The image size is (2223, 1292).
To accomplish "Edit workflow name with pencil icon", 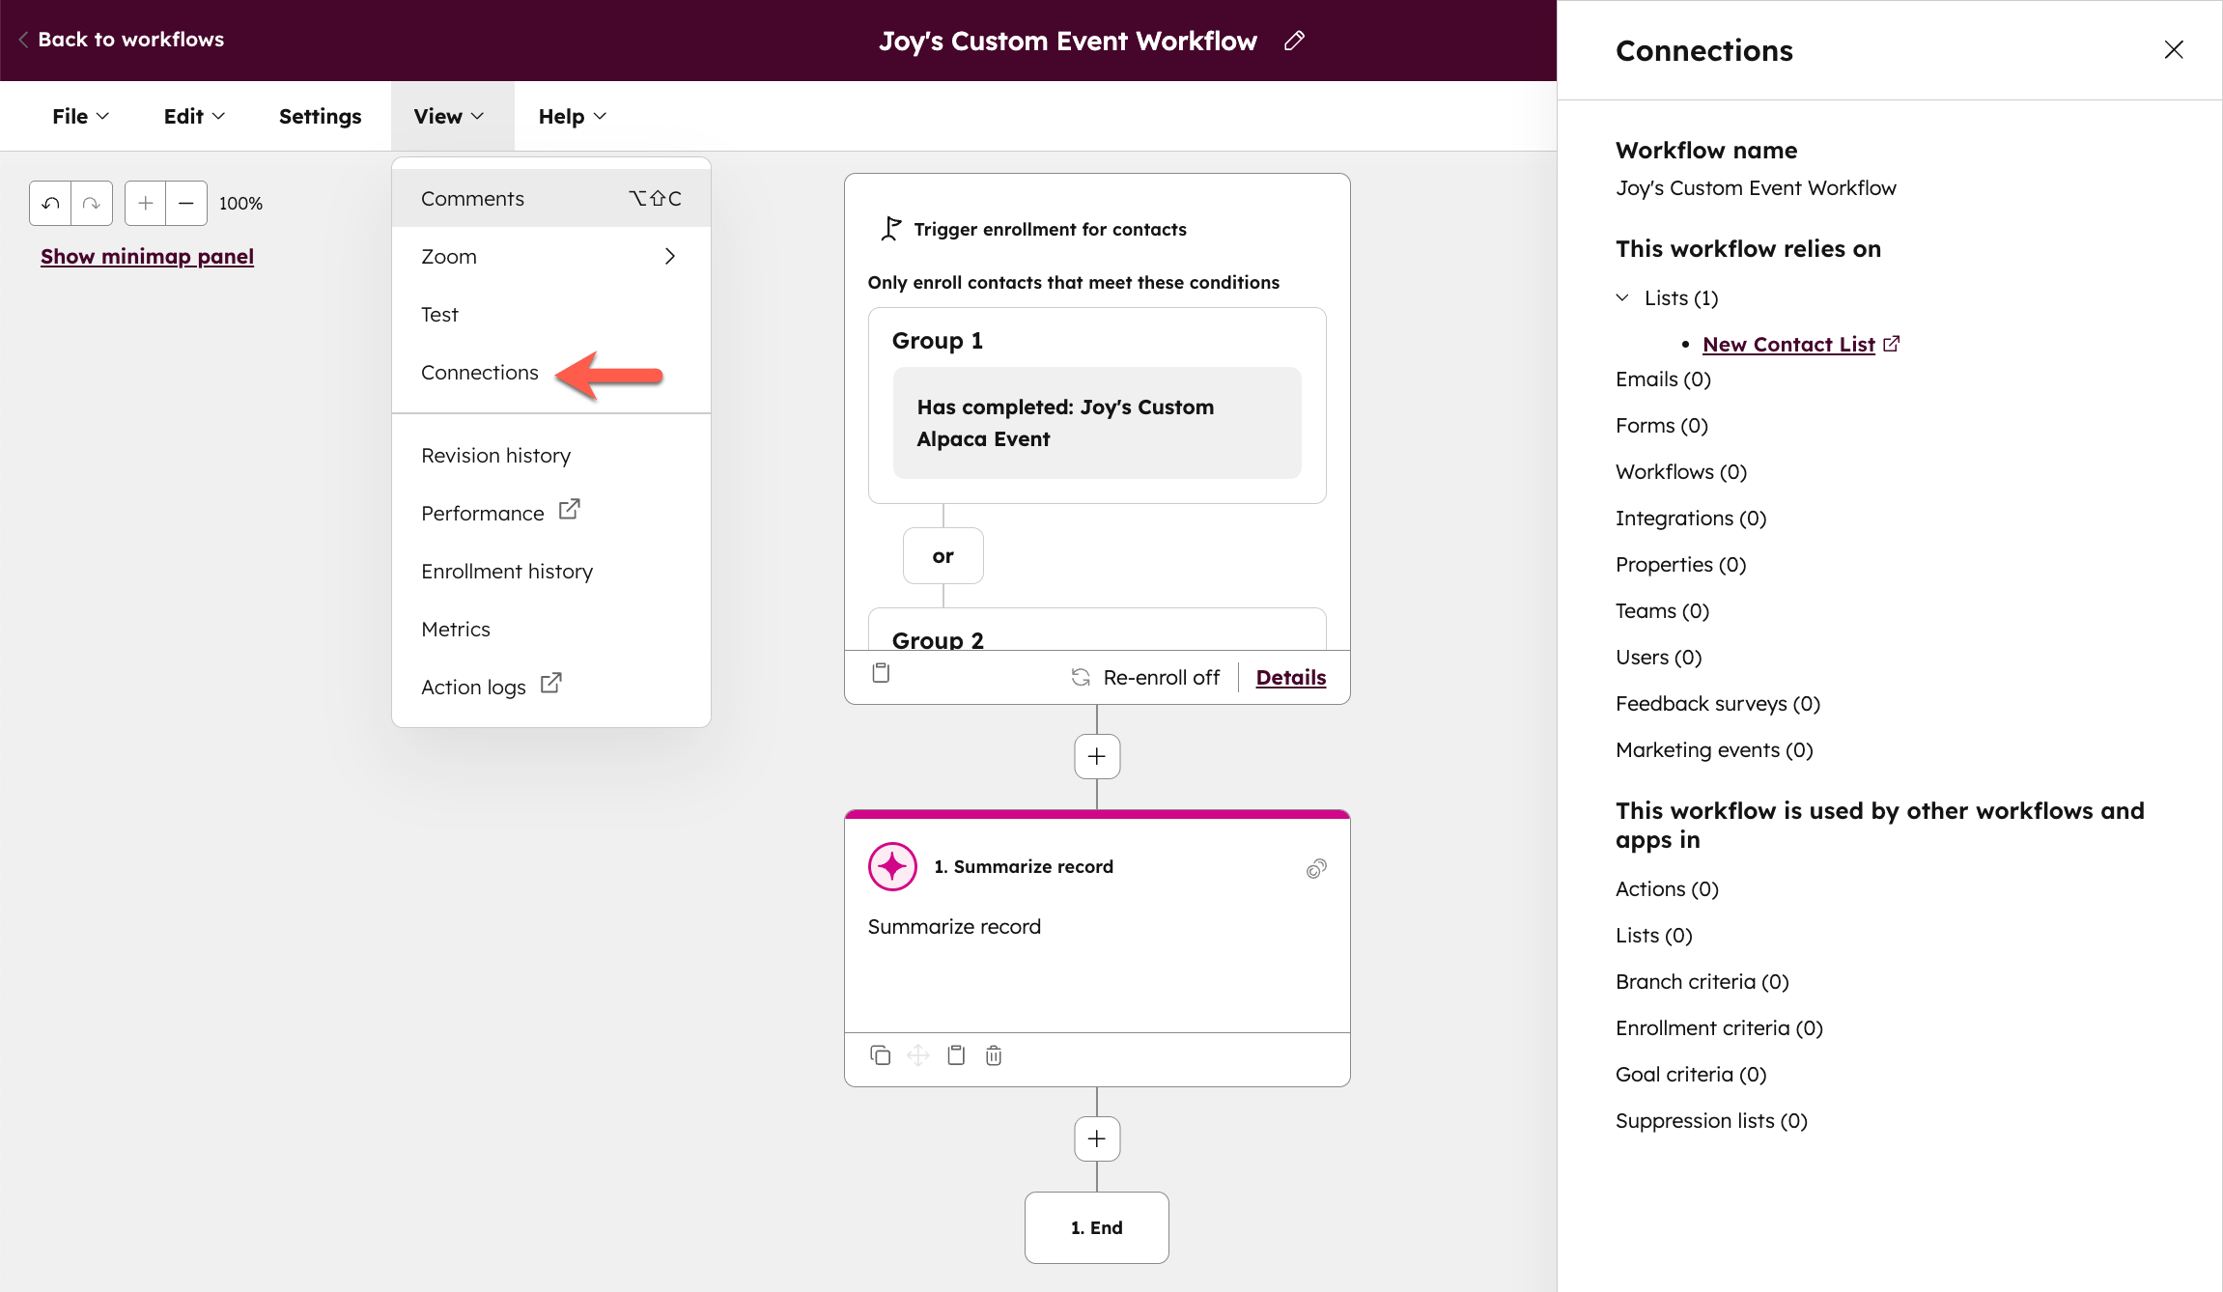I will tap(1294, 41).
